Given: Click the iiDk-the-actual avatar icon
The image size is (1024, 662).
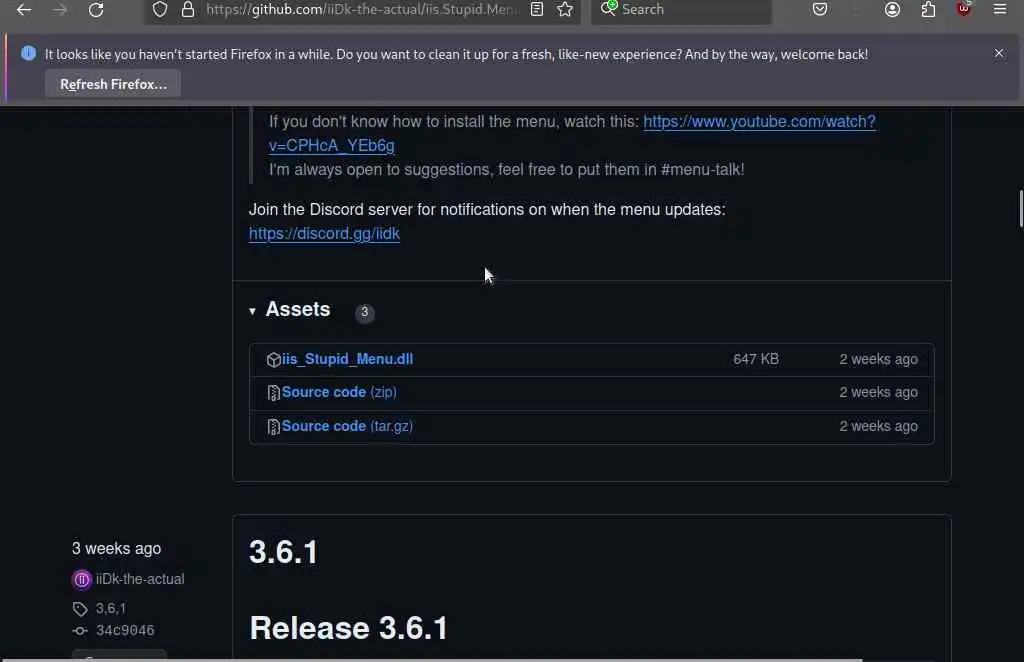Looking at the screenshot, I should tap(82, 579).
